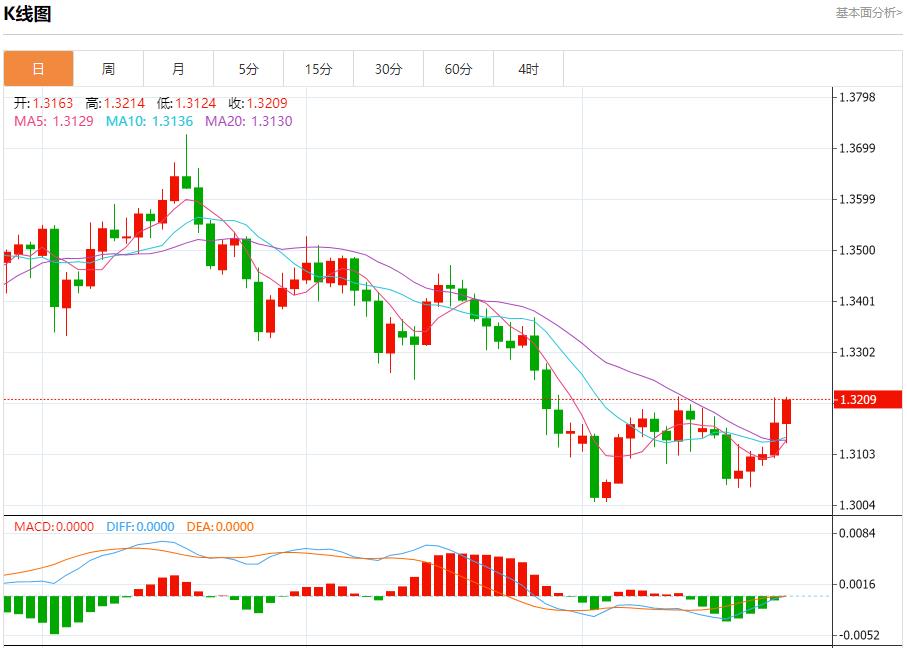
Task: Select the 日 daily chart tab
Action: point(38,69)
